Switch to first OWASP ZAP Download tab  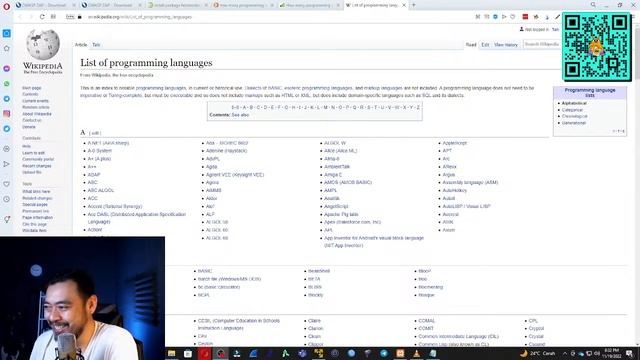point(44,5)
